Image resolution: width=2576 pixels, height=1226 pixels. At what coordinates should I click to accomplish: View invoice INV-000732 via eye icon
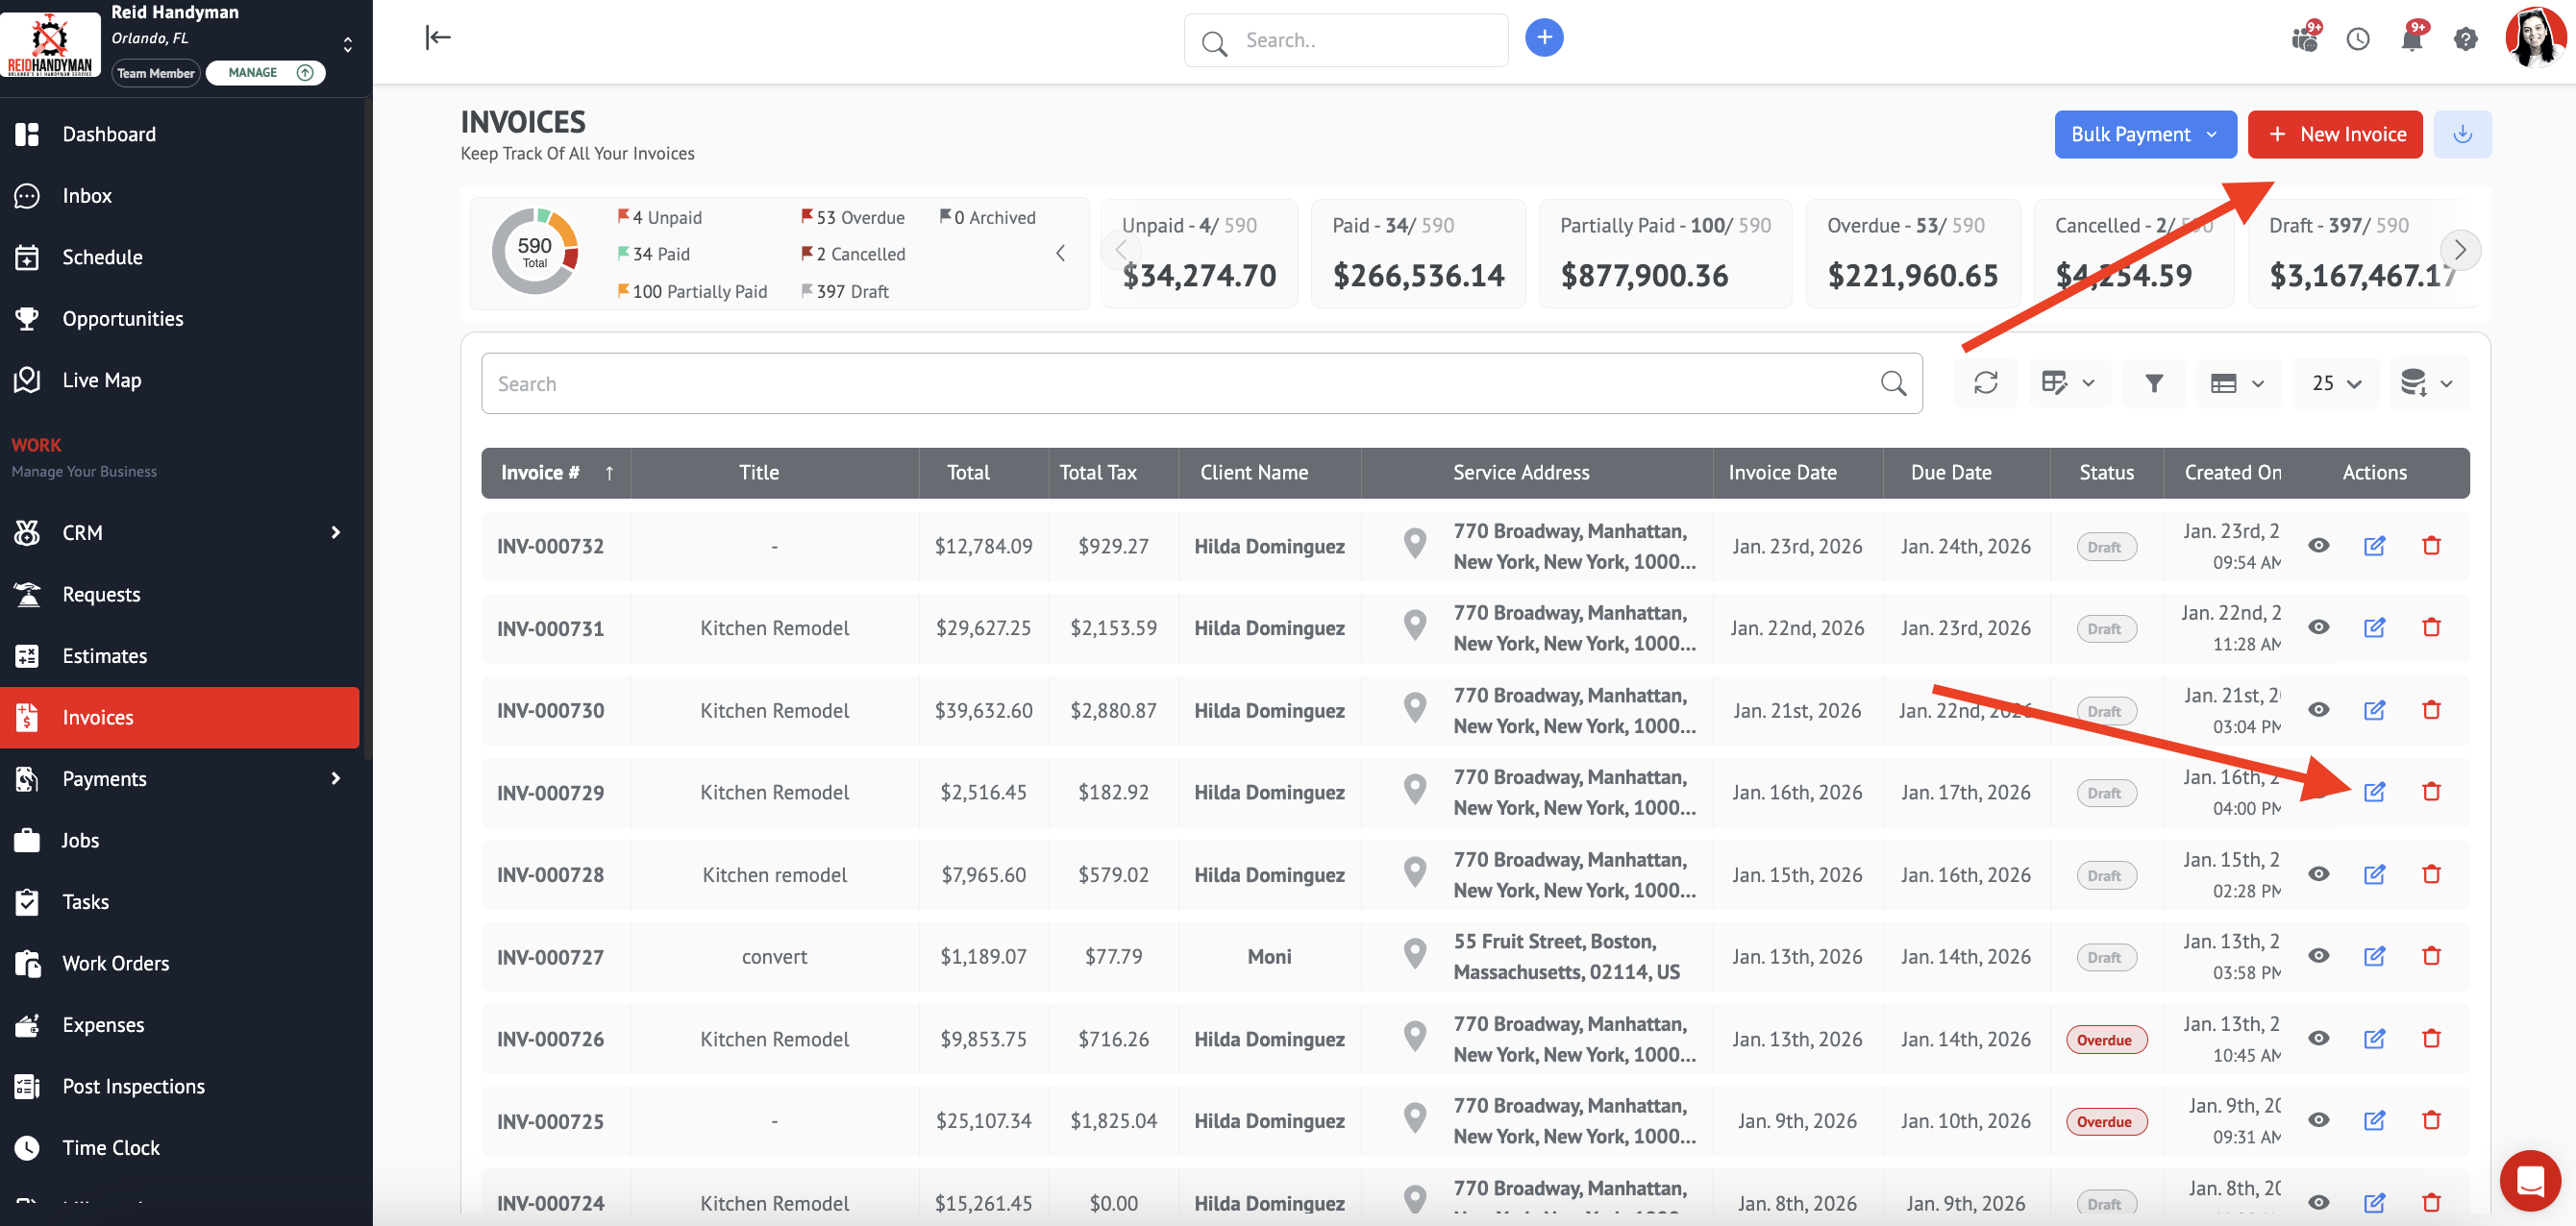click(x=2318, y=546)
